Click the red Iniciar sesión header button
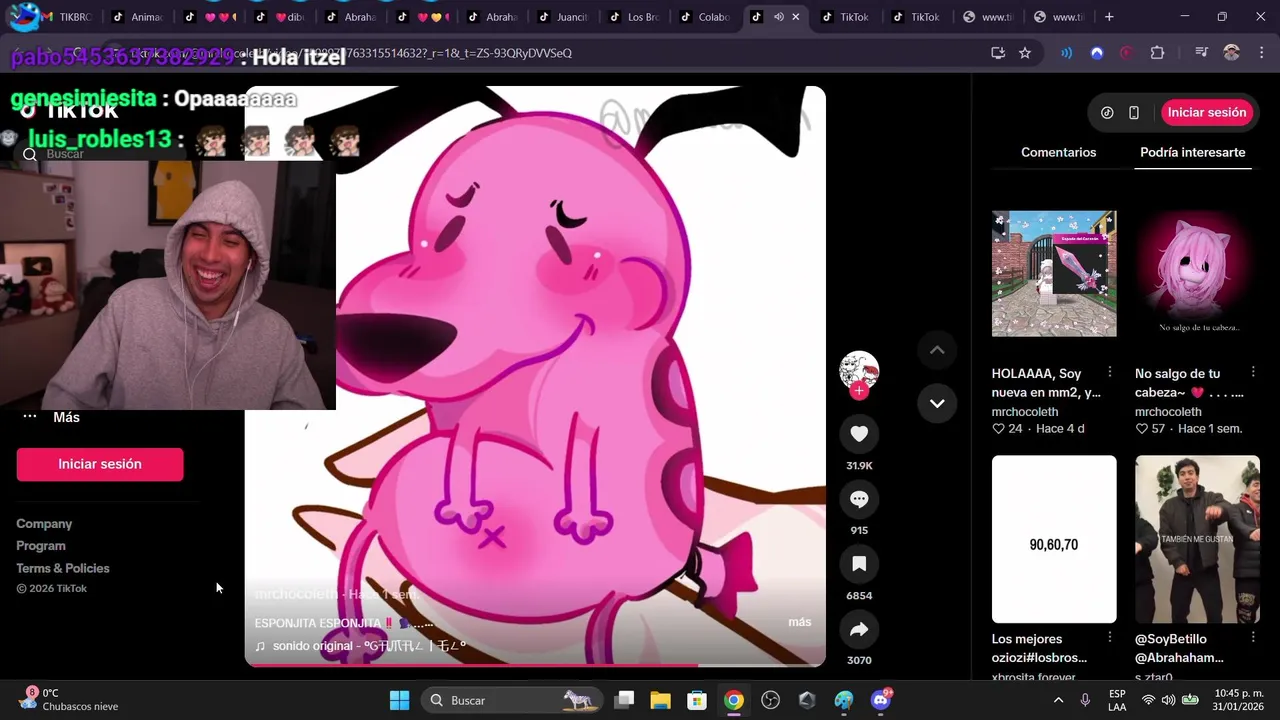The image size is (1280, 720). point(1207,113)
